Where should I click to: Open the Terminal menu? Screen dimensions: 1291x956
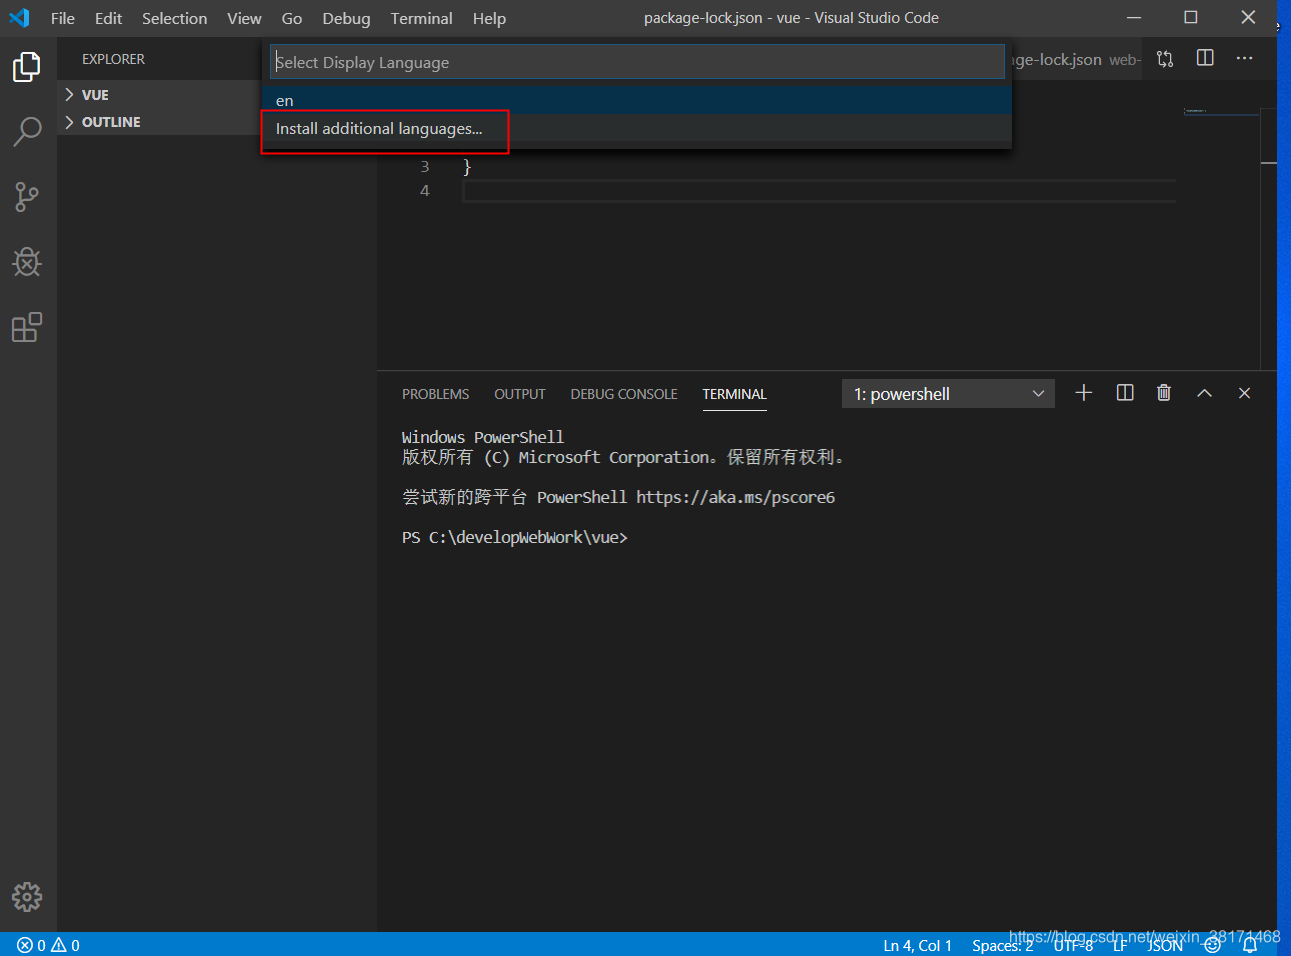pyautogui.click(x=421, y=18)
